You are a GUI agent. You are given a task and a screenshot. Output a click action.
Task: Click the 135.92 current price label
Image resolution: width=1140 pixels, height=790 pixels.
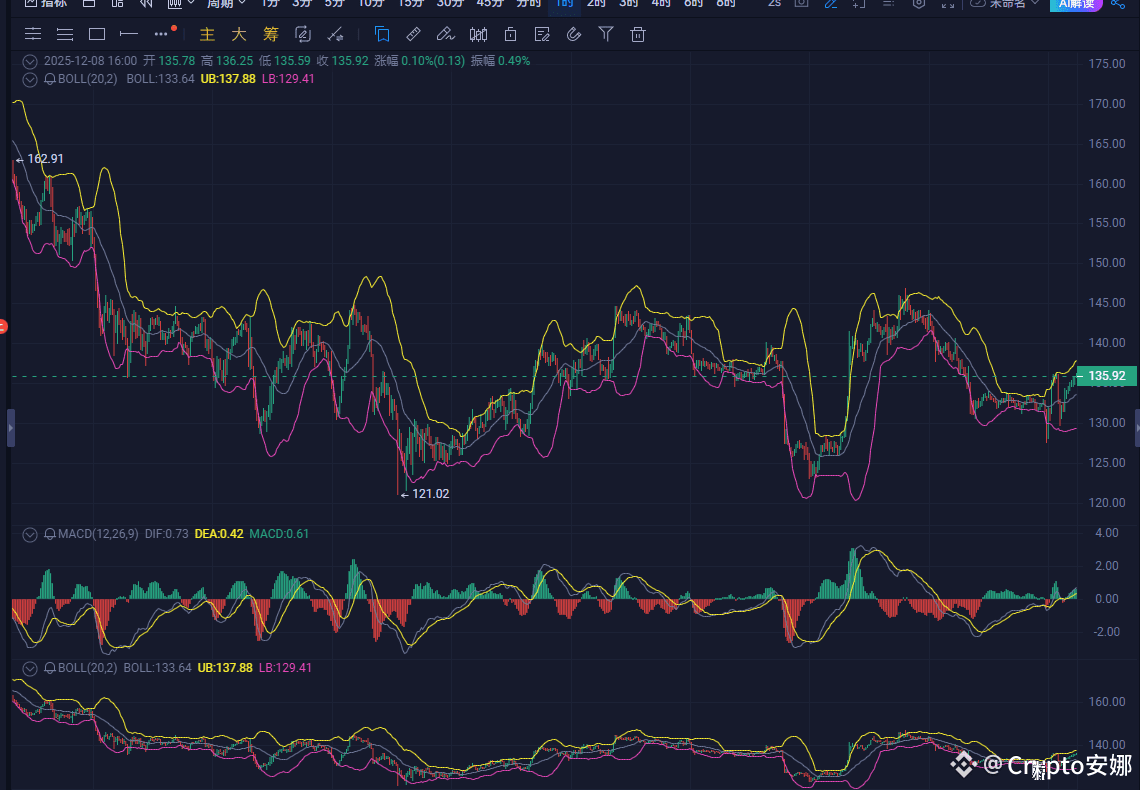[x=1107, y=377]
